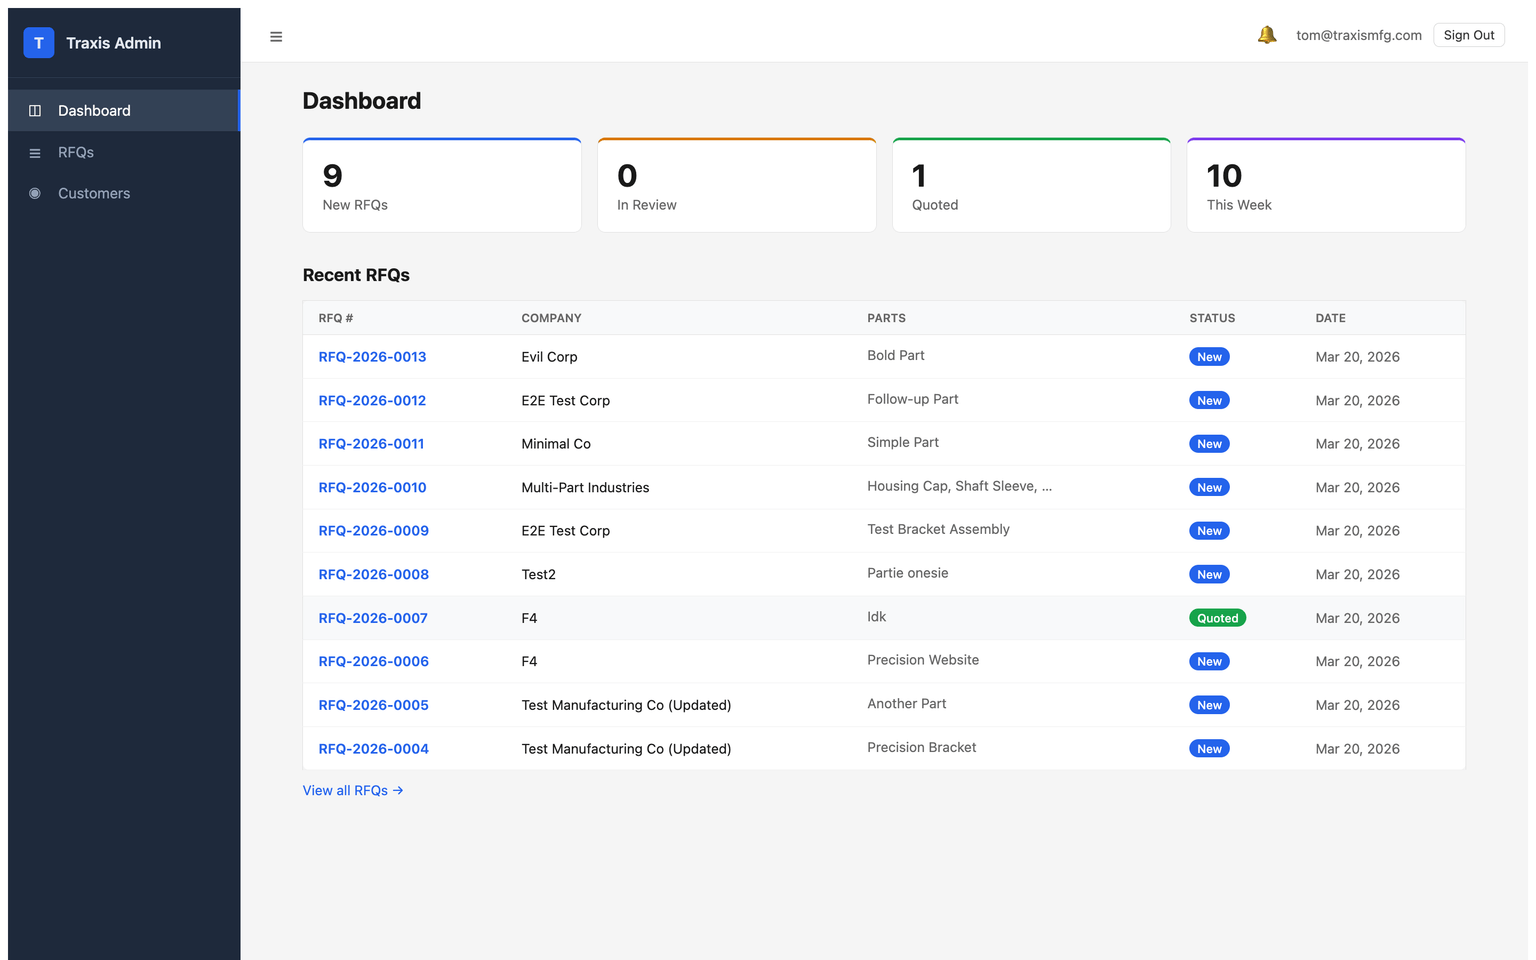The image size is (1536, 960).
Task: Click New status badge for Evil Corp
Action: [x=1209, y=357]
